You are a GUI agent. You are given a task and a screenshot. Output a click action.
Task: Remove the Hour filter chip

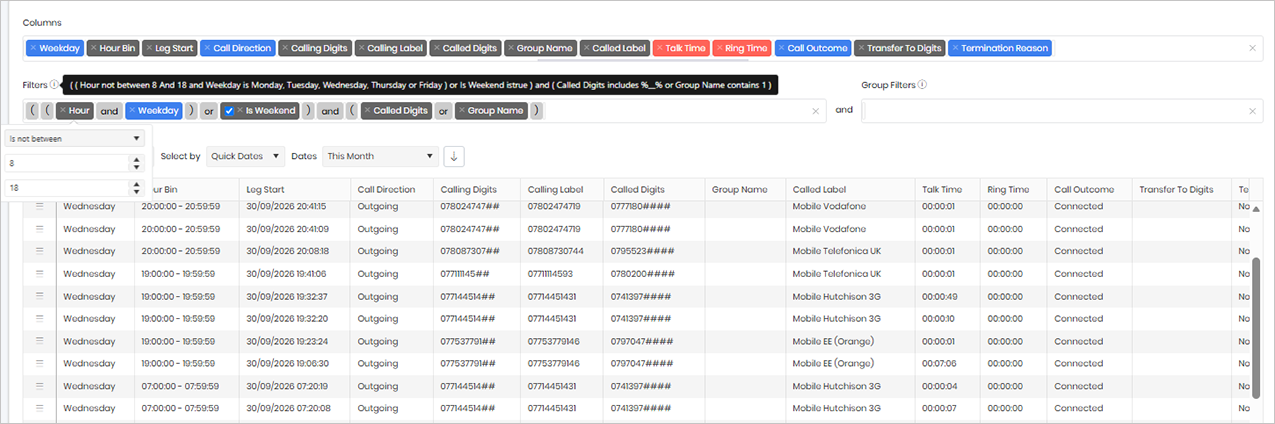62,110
